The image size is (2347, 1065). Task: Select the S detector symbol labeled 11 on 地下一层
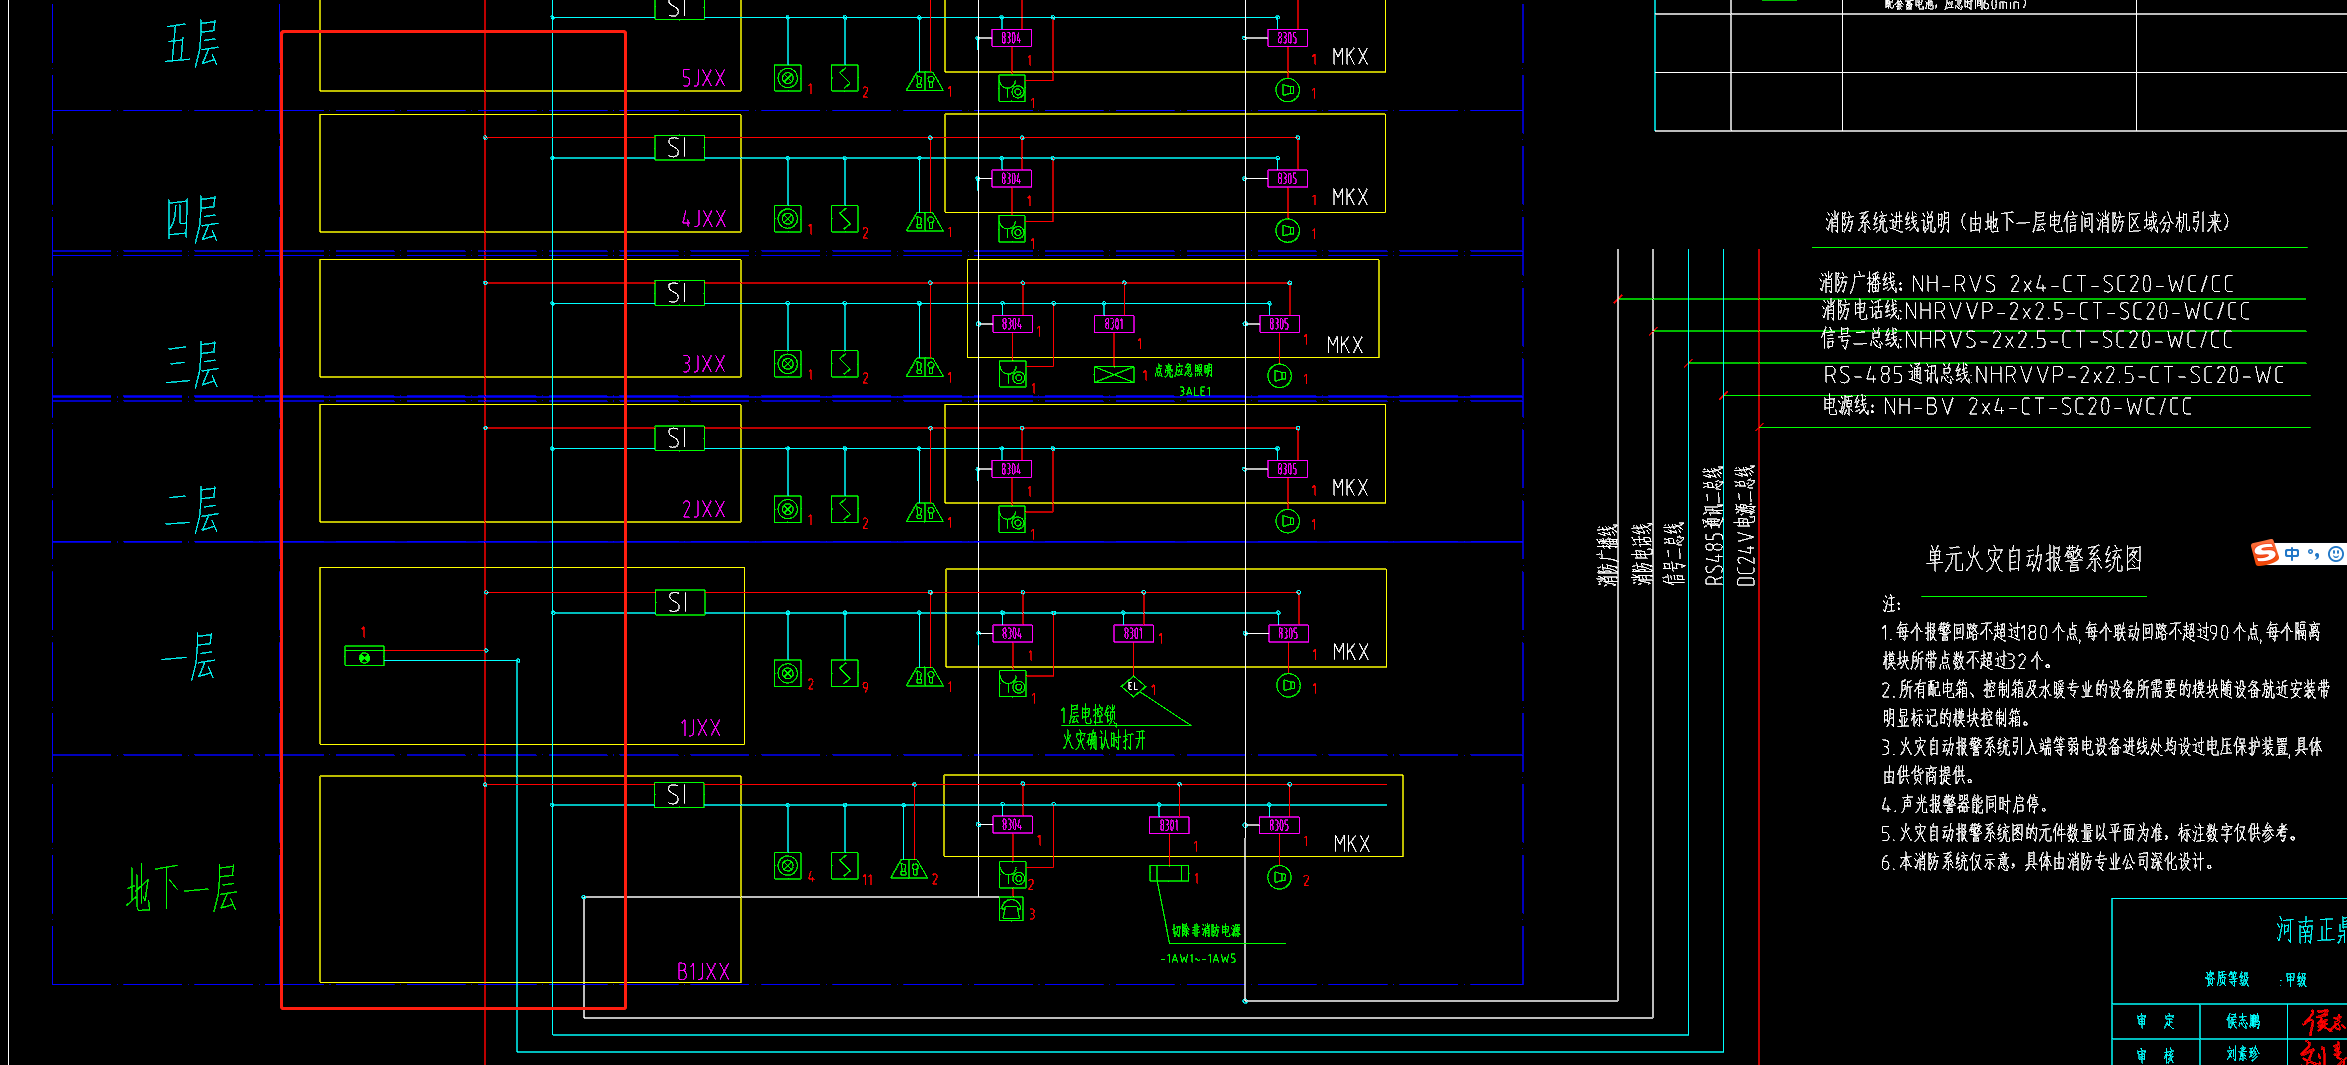click(845, 866)
